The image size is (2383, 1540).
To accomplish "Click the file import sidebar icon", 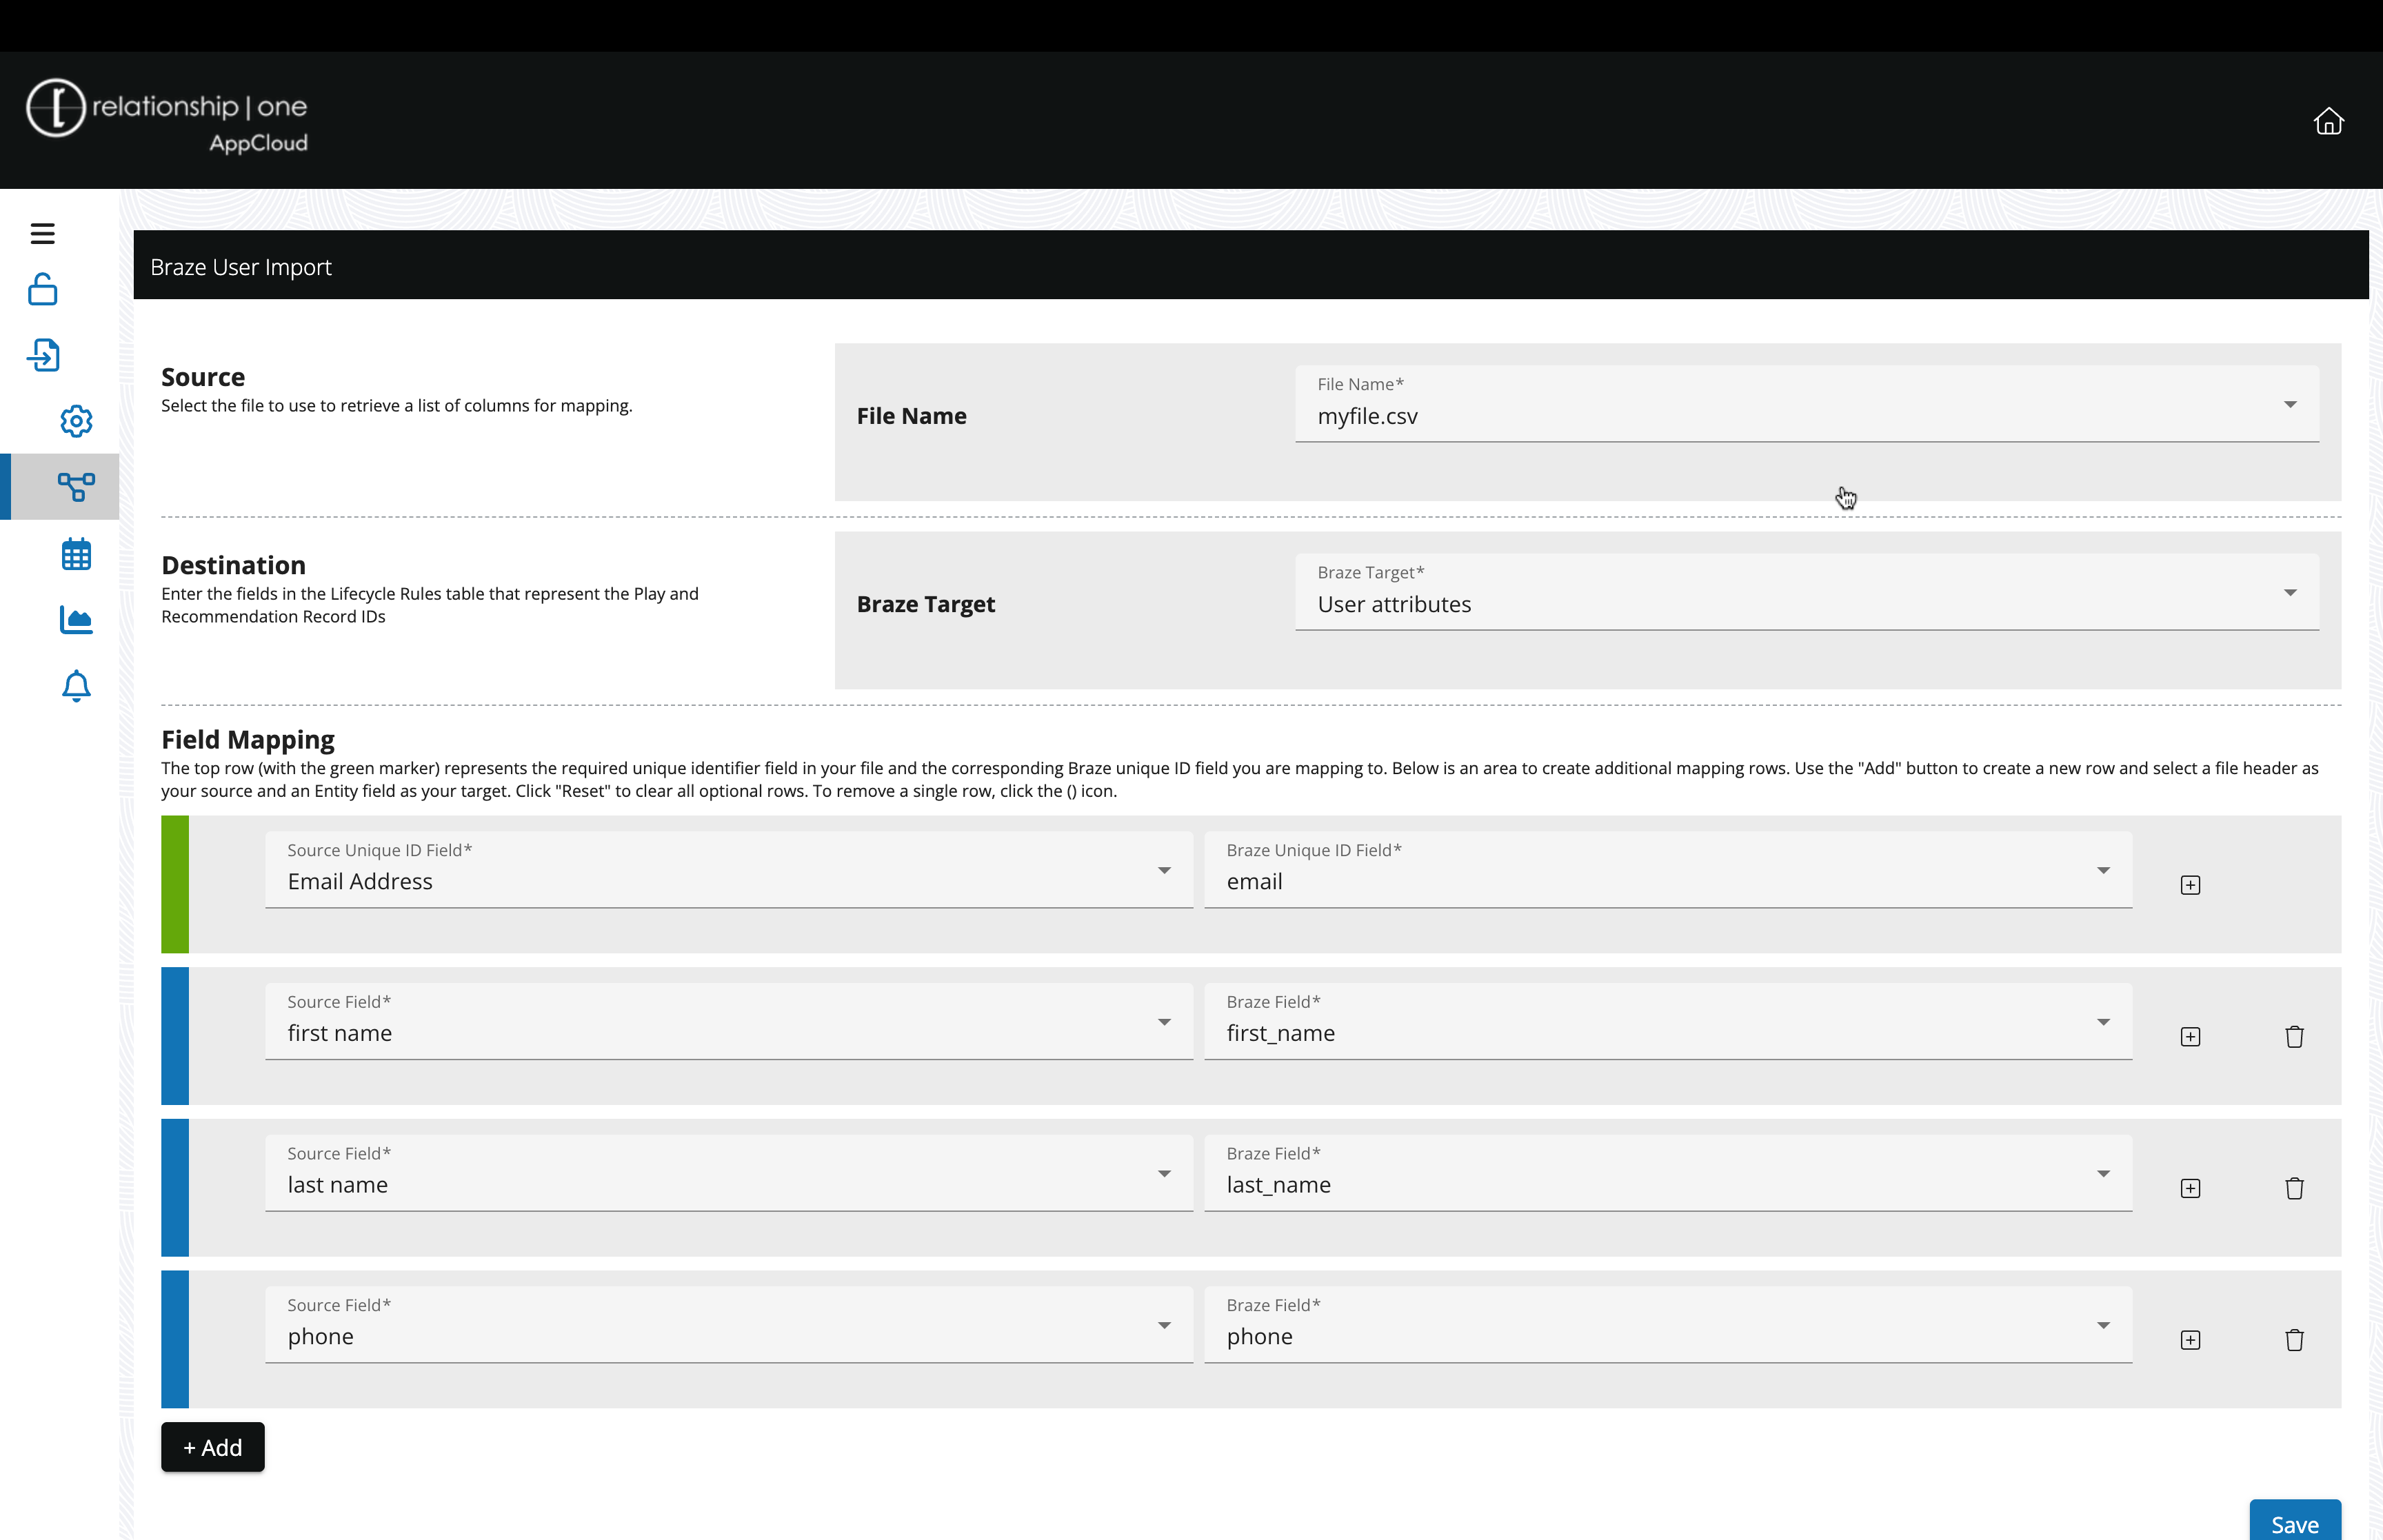I will pyautogui.click(x=43, y=355).
